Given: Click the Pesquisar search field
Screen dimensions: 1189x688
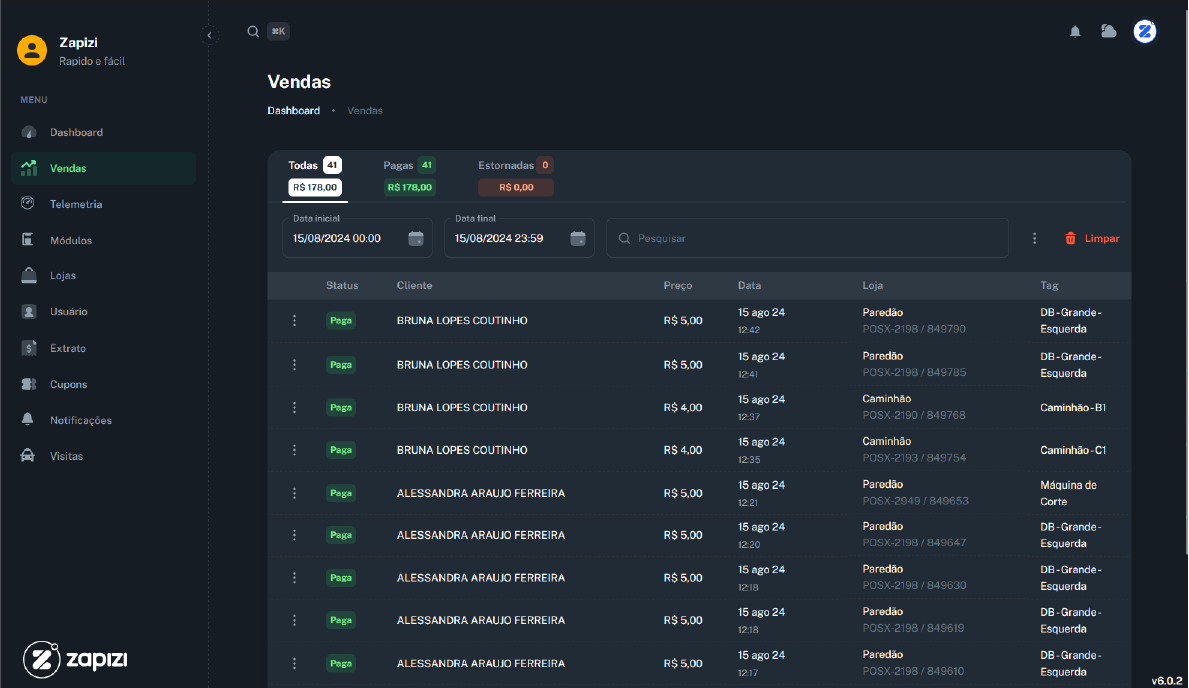Looking at the screenshot, I should 807,238.
